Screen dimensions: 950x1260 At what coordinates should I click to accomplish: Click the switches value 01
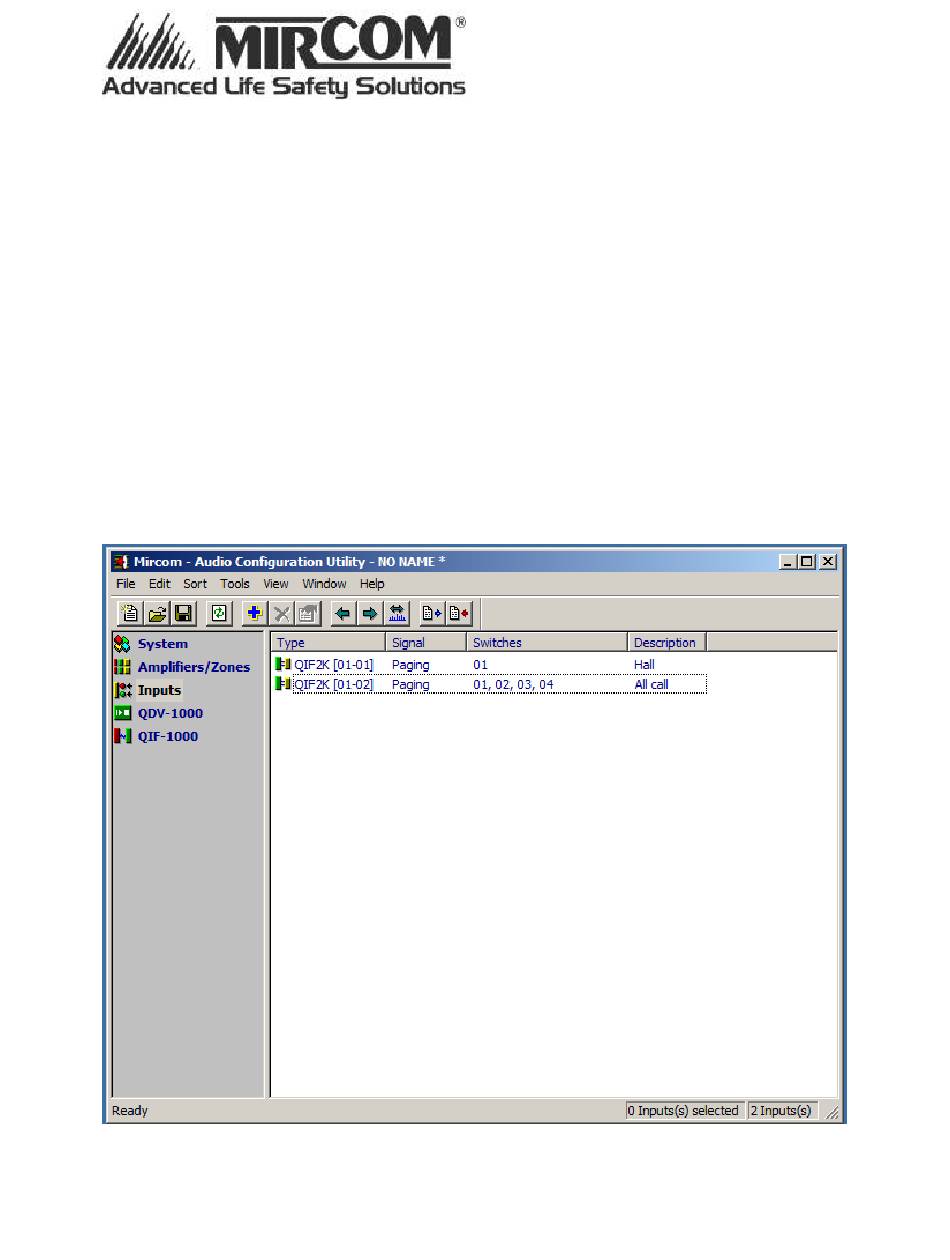pyautogui.click(x=481, y=664)
